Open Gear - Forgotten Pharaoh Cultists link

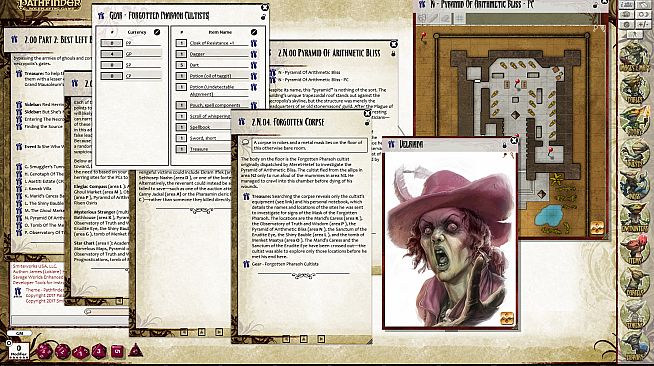(x=247, y=264)
